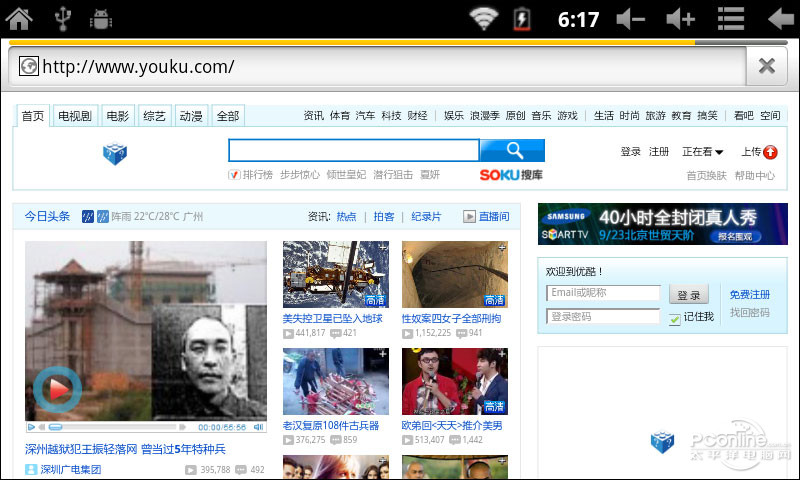
Task: Select the URL address field
Action: (x=378, y=66)
